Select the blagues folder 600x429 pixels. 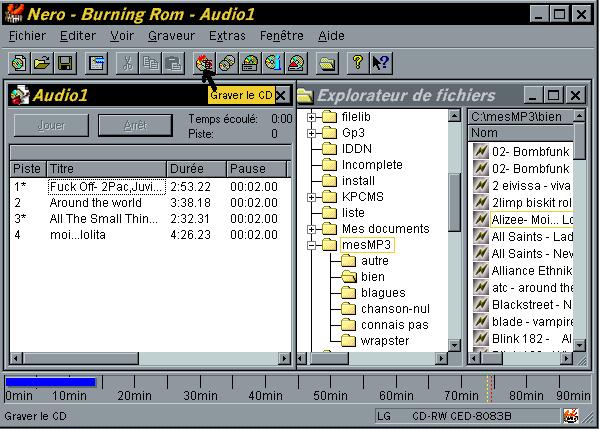383,293
